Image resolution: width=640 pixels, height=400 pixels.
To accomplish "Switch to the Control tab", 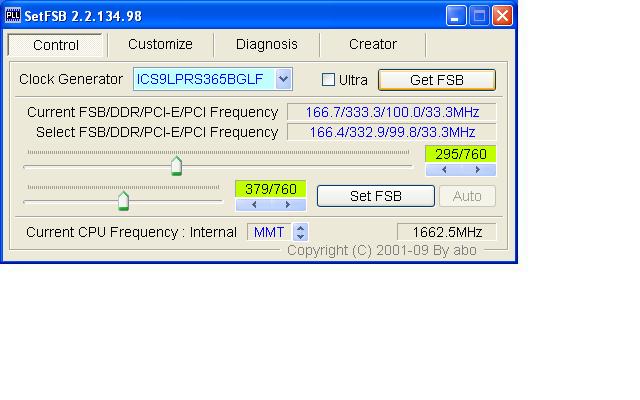I will (56, 44).
